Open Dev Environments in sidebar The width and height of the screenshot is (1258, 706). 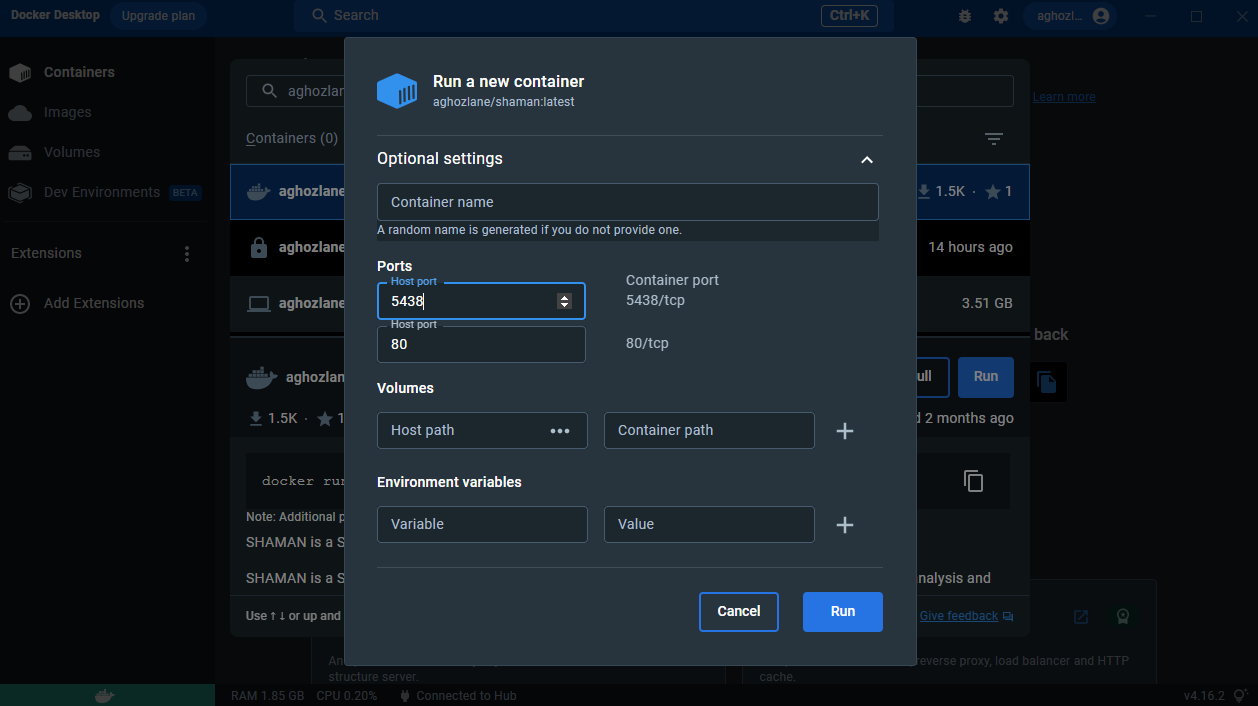(101, 193)
